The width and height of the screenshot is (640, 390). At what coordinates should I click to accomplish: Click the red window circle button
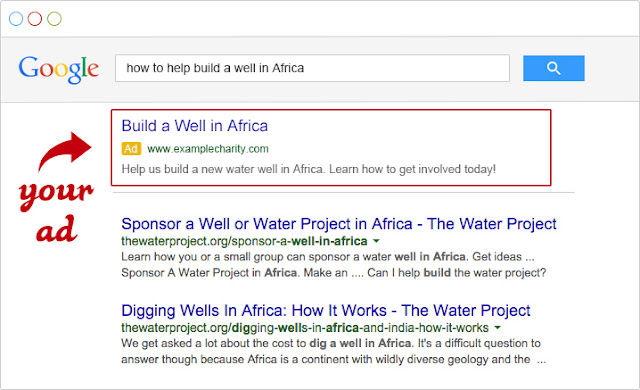pos(35,19)
